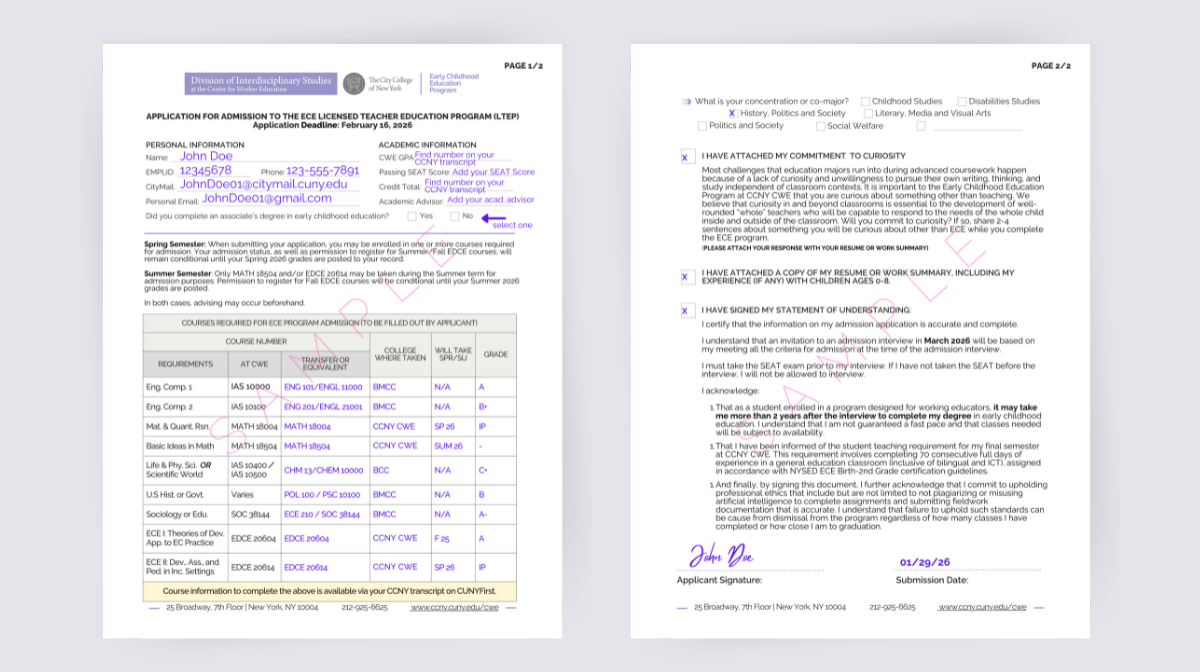
Task: Check the Yes box for associate's degree question
Action: point(412,216)
